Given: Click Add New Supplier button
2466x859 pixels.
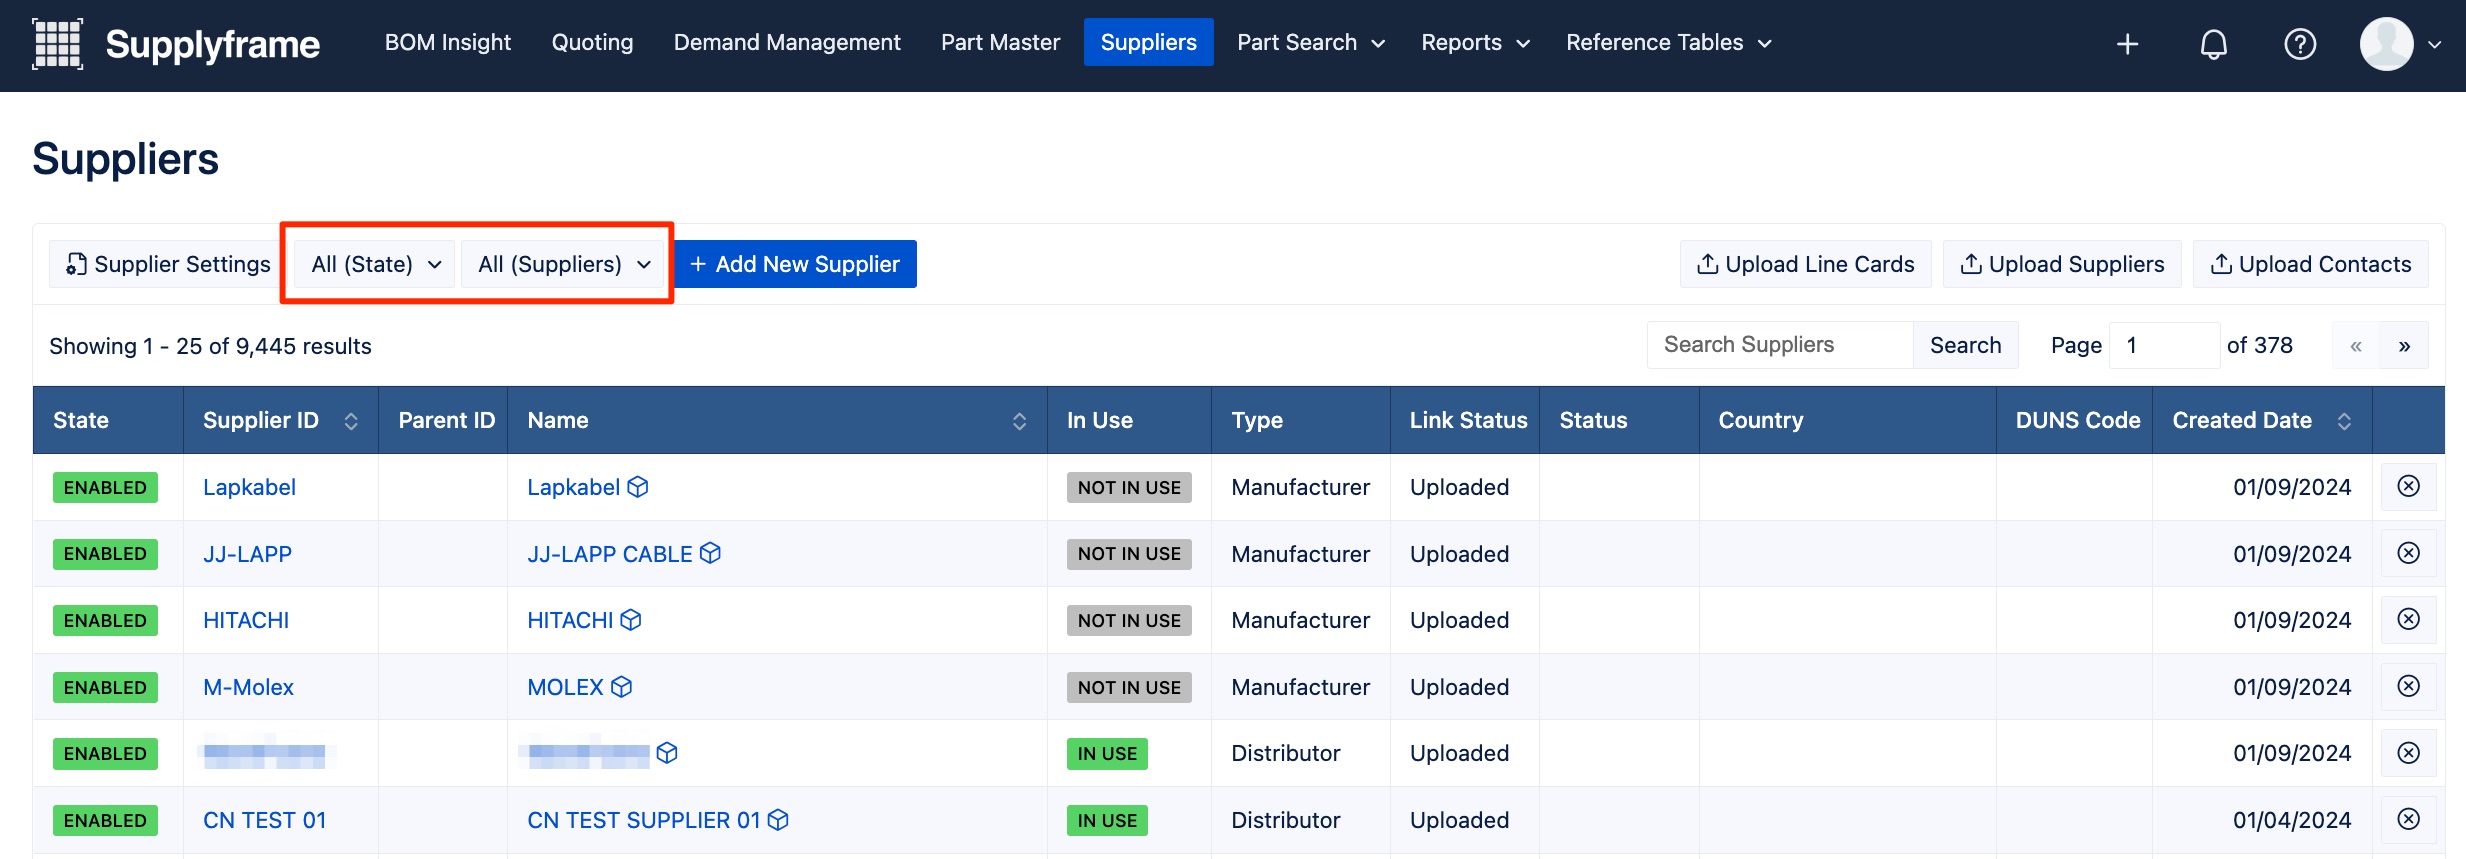Looking at the screenshot, I should coord(795,264).
